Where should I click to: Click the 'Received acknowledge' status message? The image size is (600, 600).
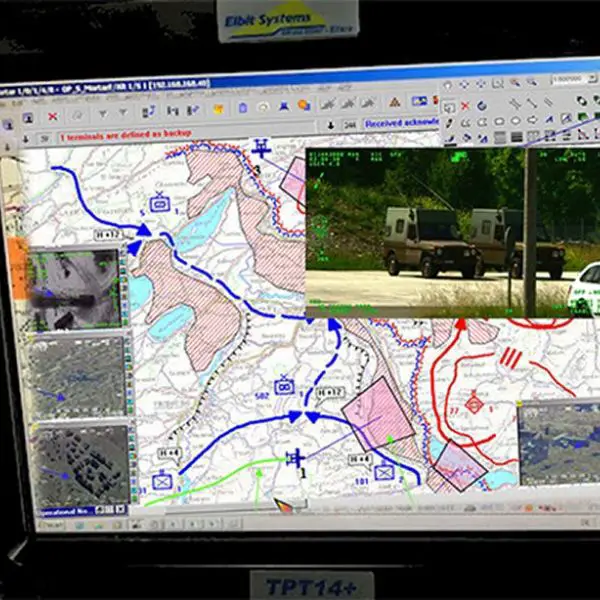click(402, 124)
